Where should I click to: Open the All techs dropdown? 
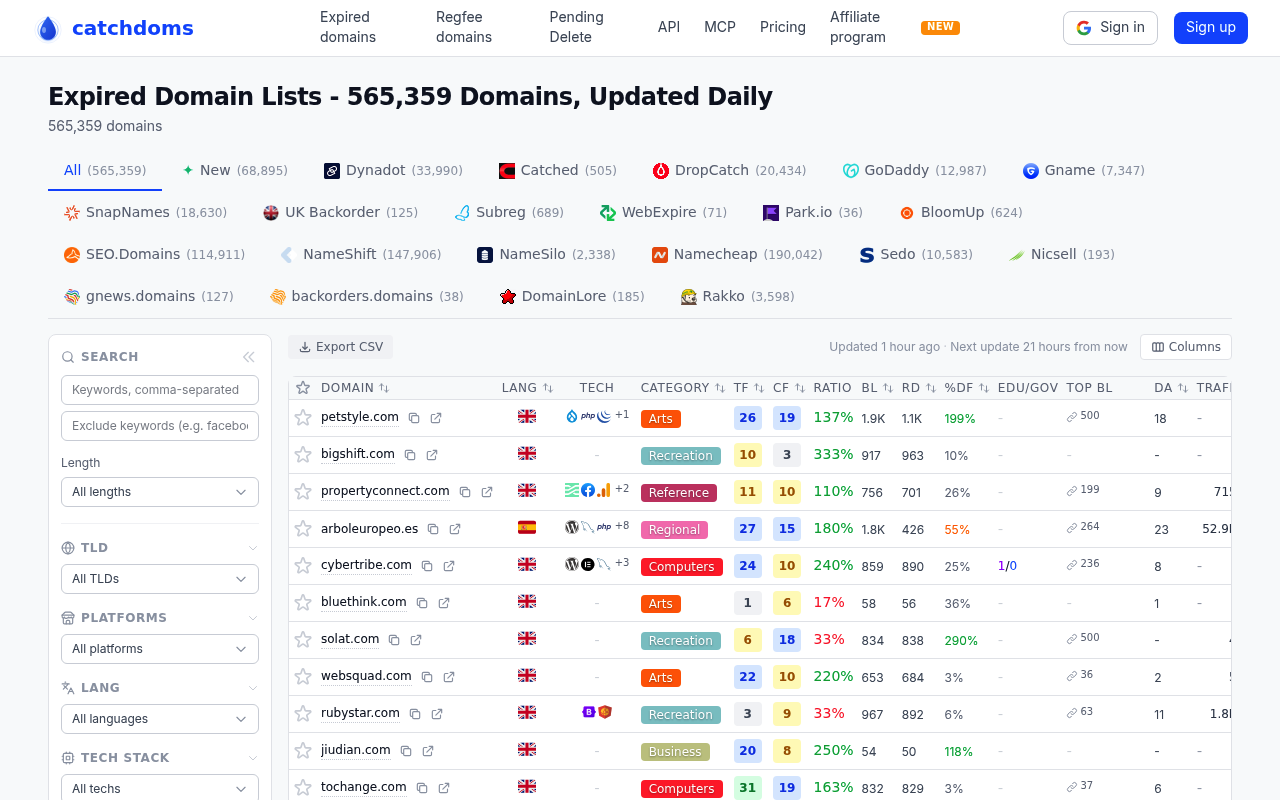pyautogui.click(x=160, y=787)
